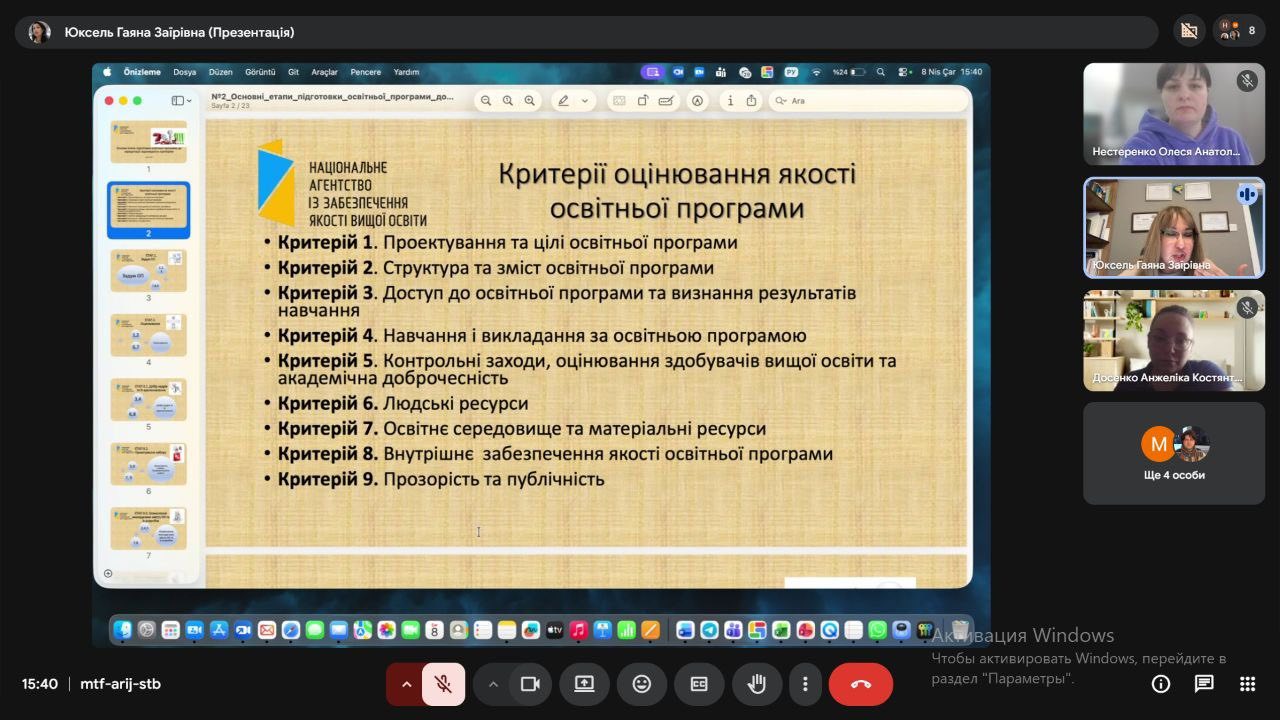
Task: Click the crossed-out icon next to the participants count
Action: (x=1189, y=31)
